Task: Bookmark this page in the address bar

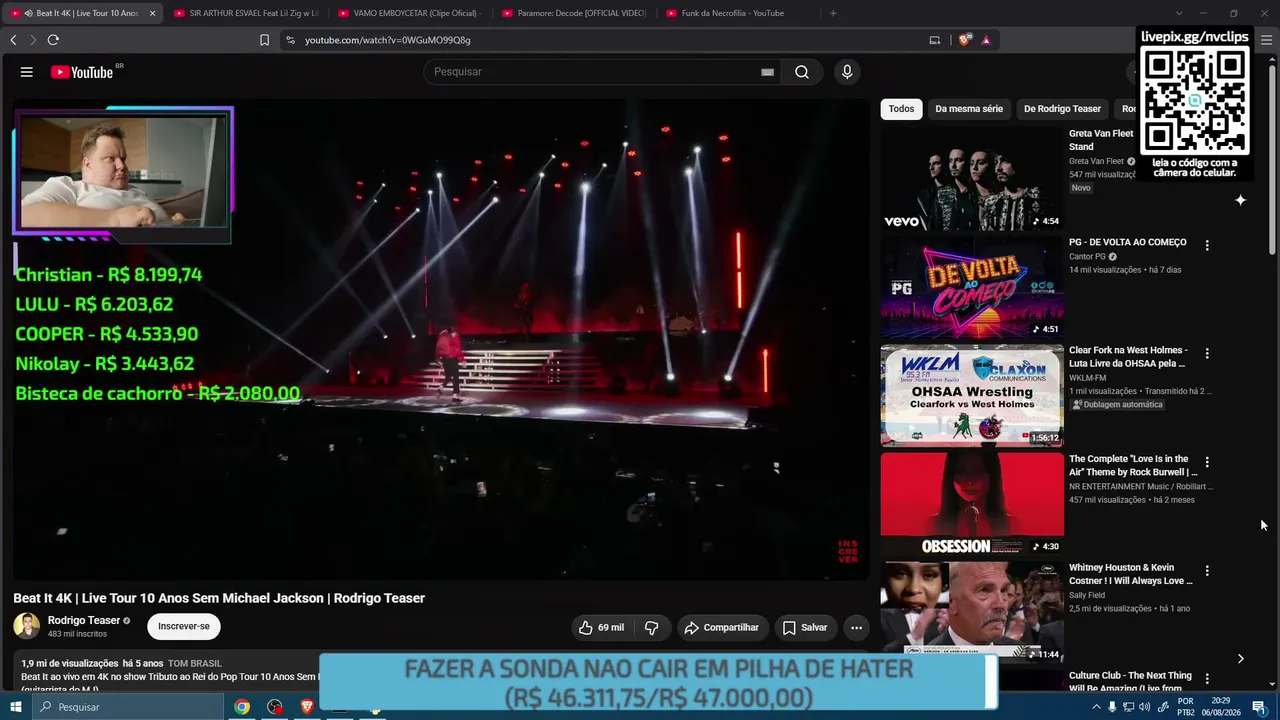Action: pyautogui.click(x=264, y=40)
